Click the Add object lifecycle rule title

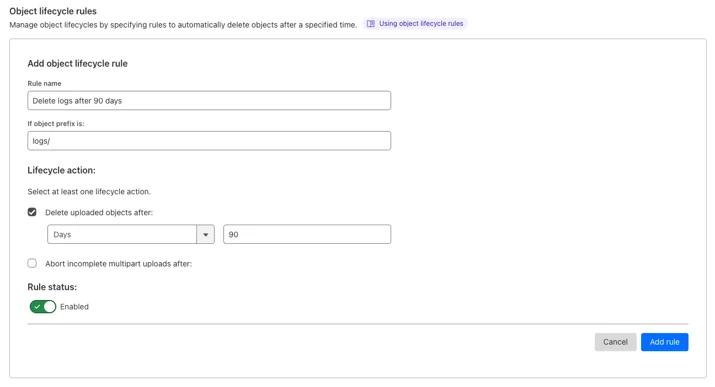(78, 63)
